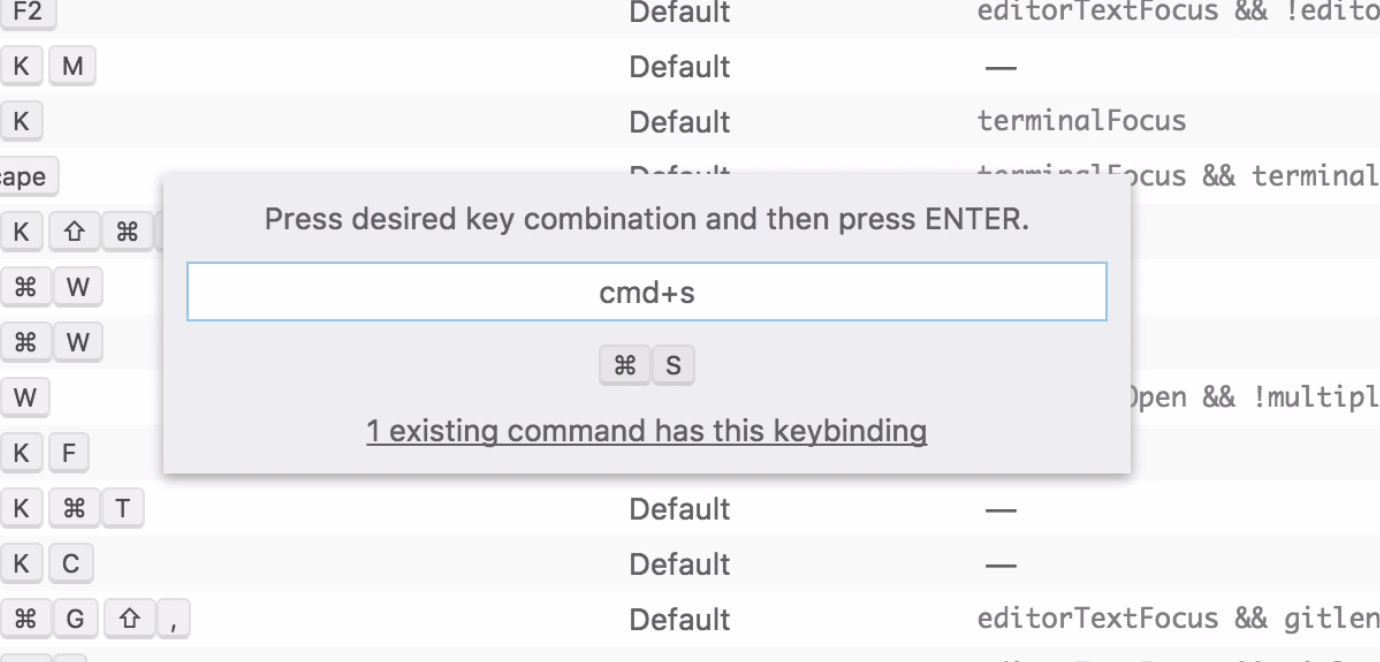1380x662 pixels.
Task: Click the lone K keybinding badge
Action: 19,121
